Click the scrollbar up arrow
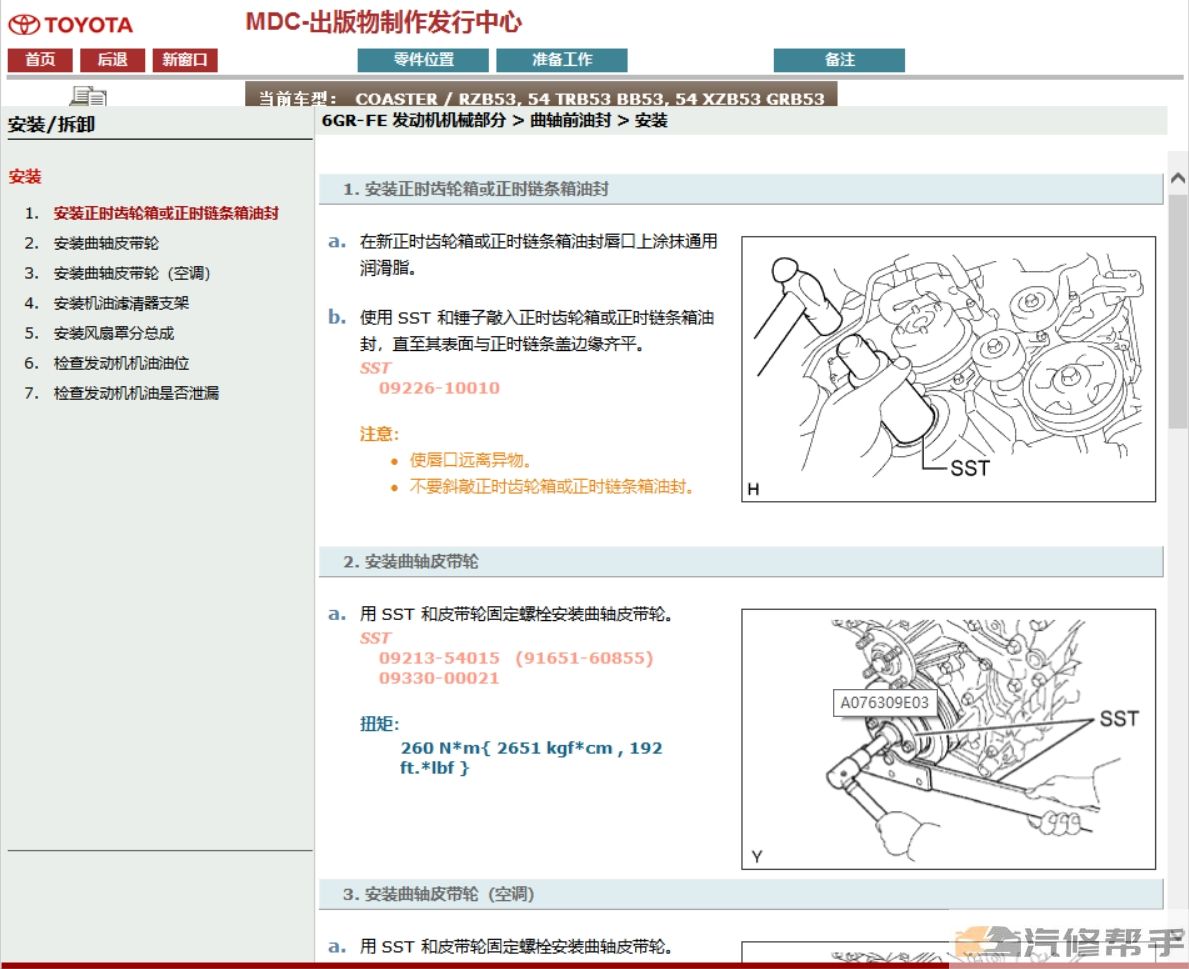Viewport: 1189px width, 969px height. pos(1178,179)
